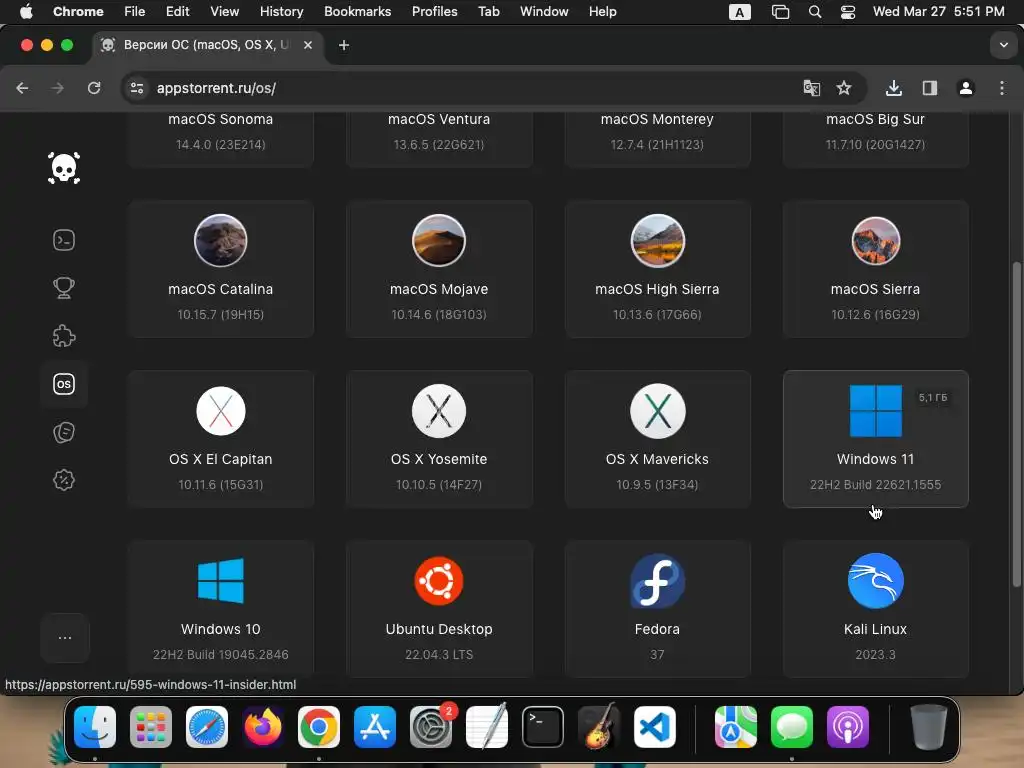Open site information icon in address bar

136,88
